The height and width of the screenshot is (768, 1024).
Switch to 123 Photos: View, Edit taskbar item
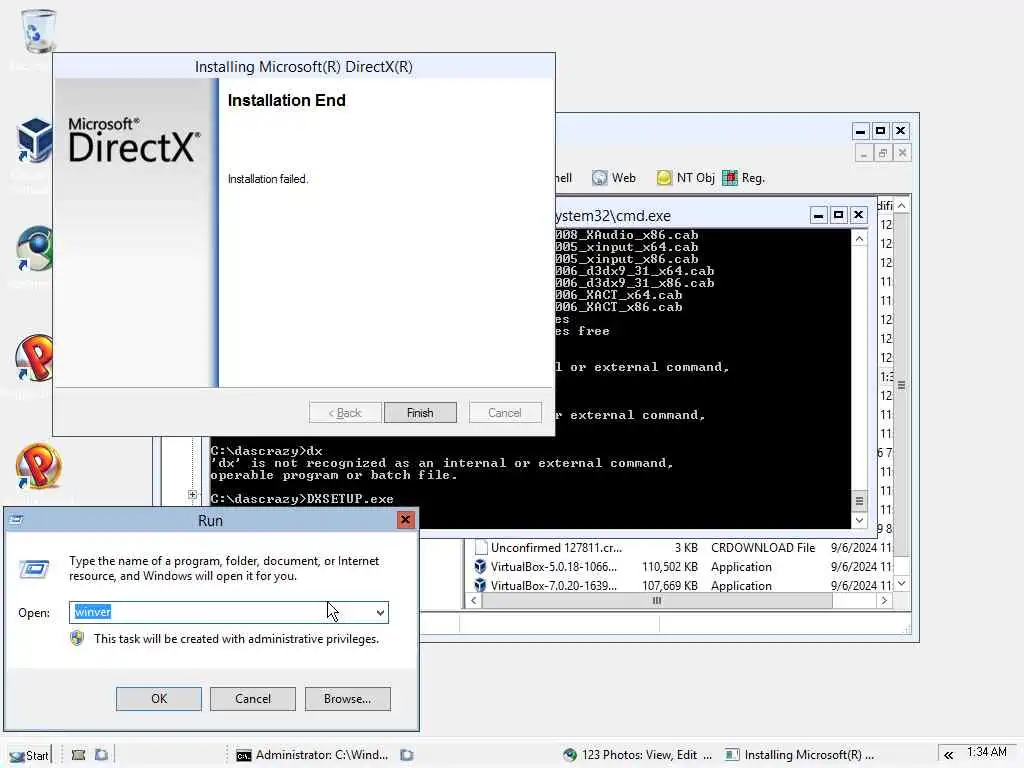point(638,755)
